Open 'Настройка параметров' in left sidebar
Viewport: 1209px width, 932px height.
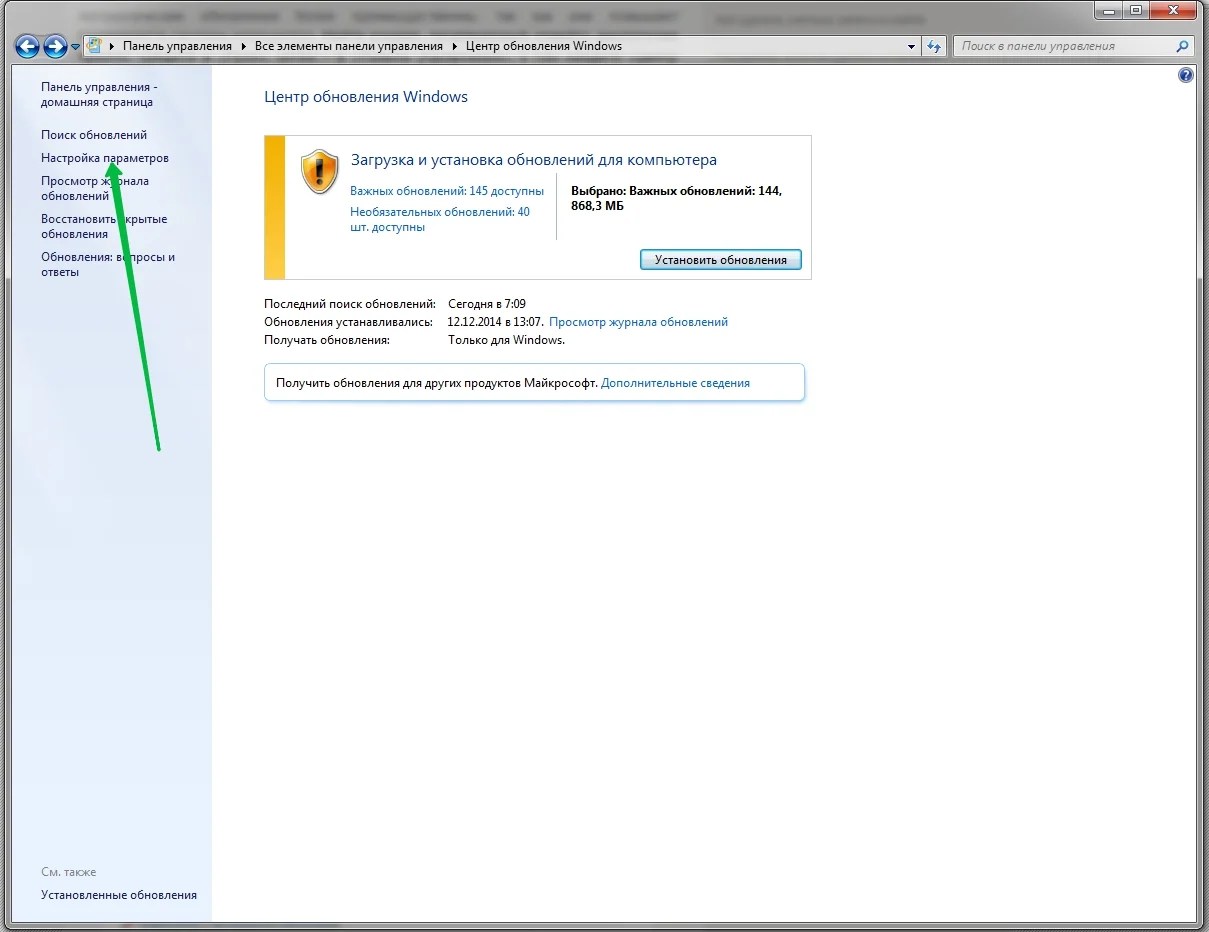105,158
